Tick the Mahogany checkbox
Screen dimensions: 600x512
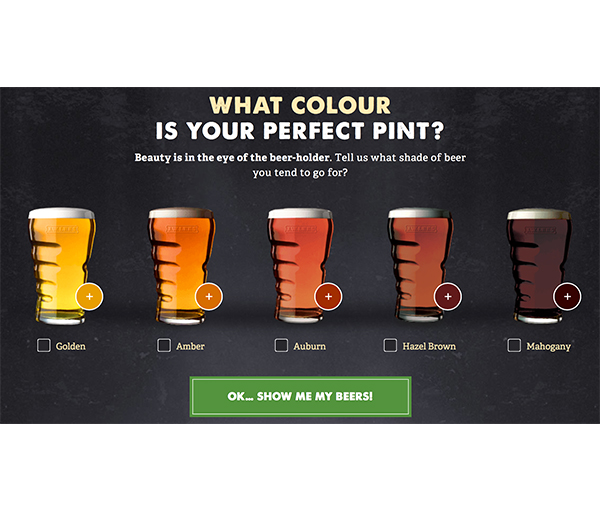point(514,345)
